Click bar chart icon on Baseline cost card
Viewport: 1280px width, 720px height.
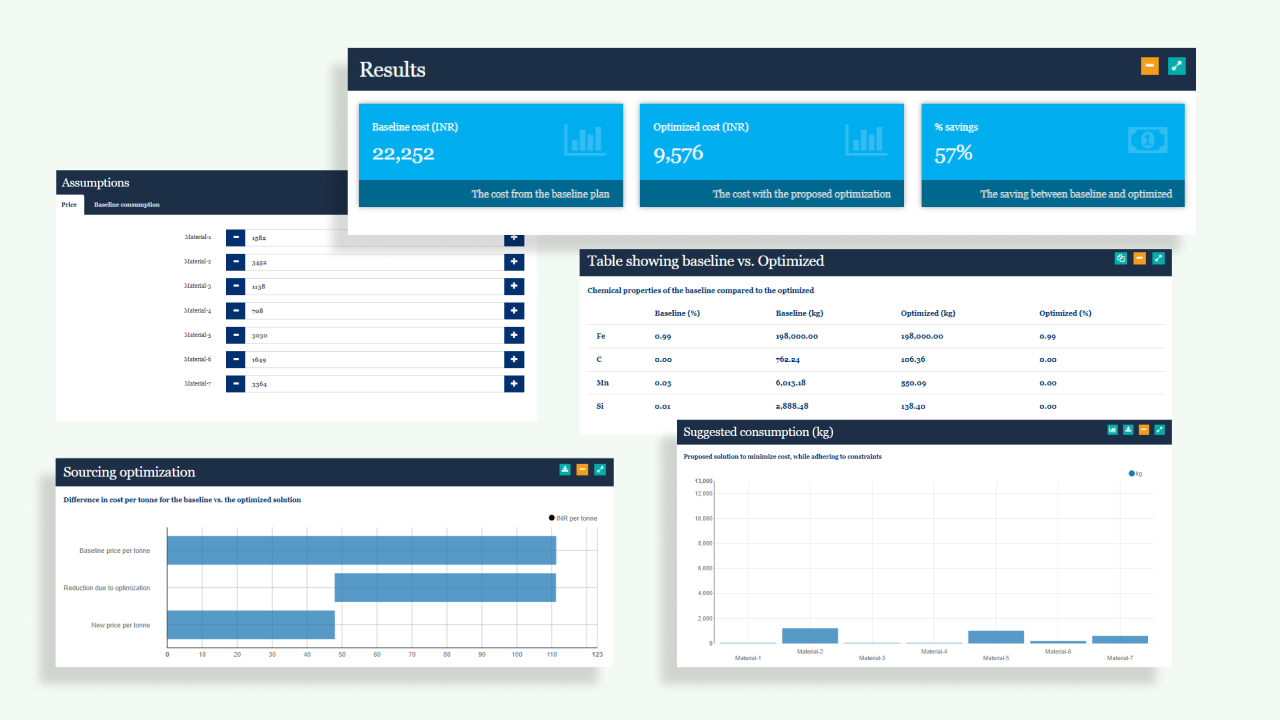[x=584, y=139]
